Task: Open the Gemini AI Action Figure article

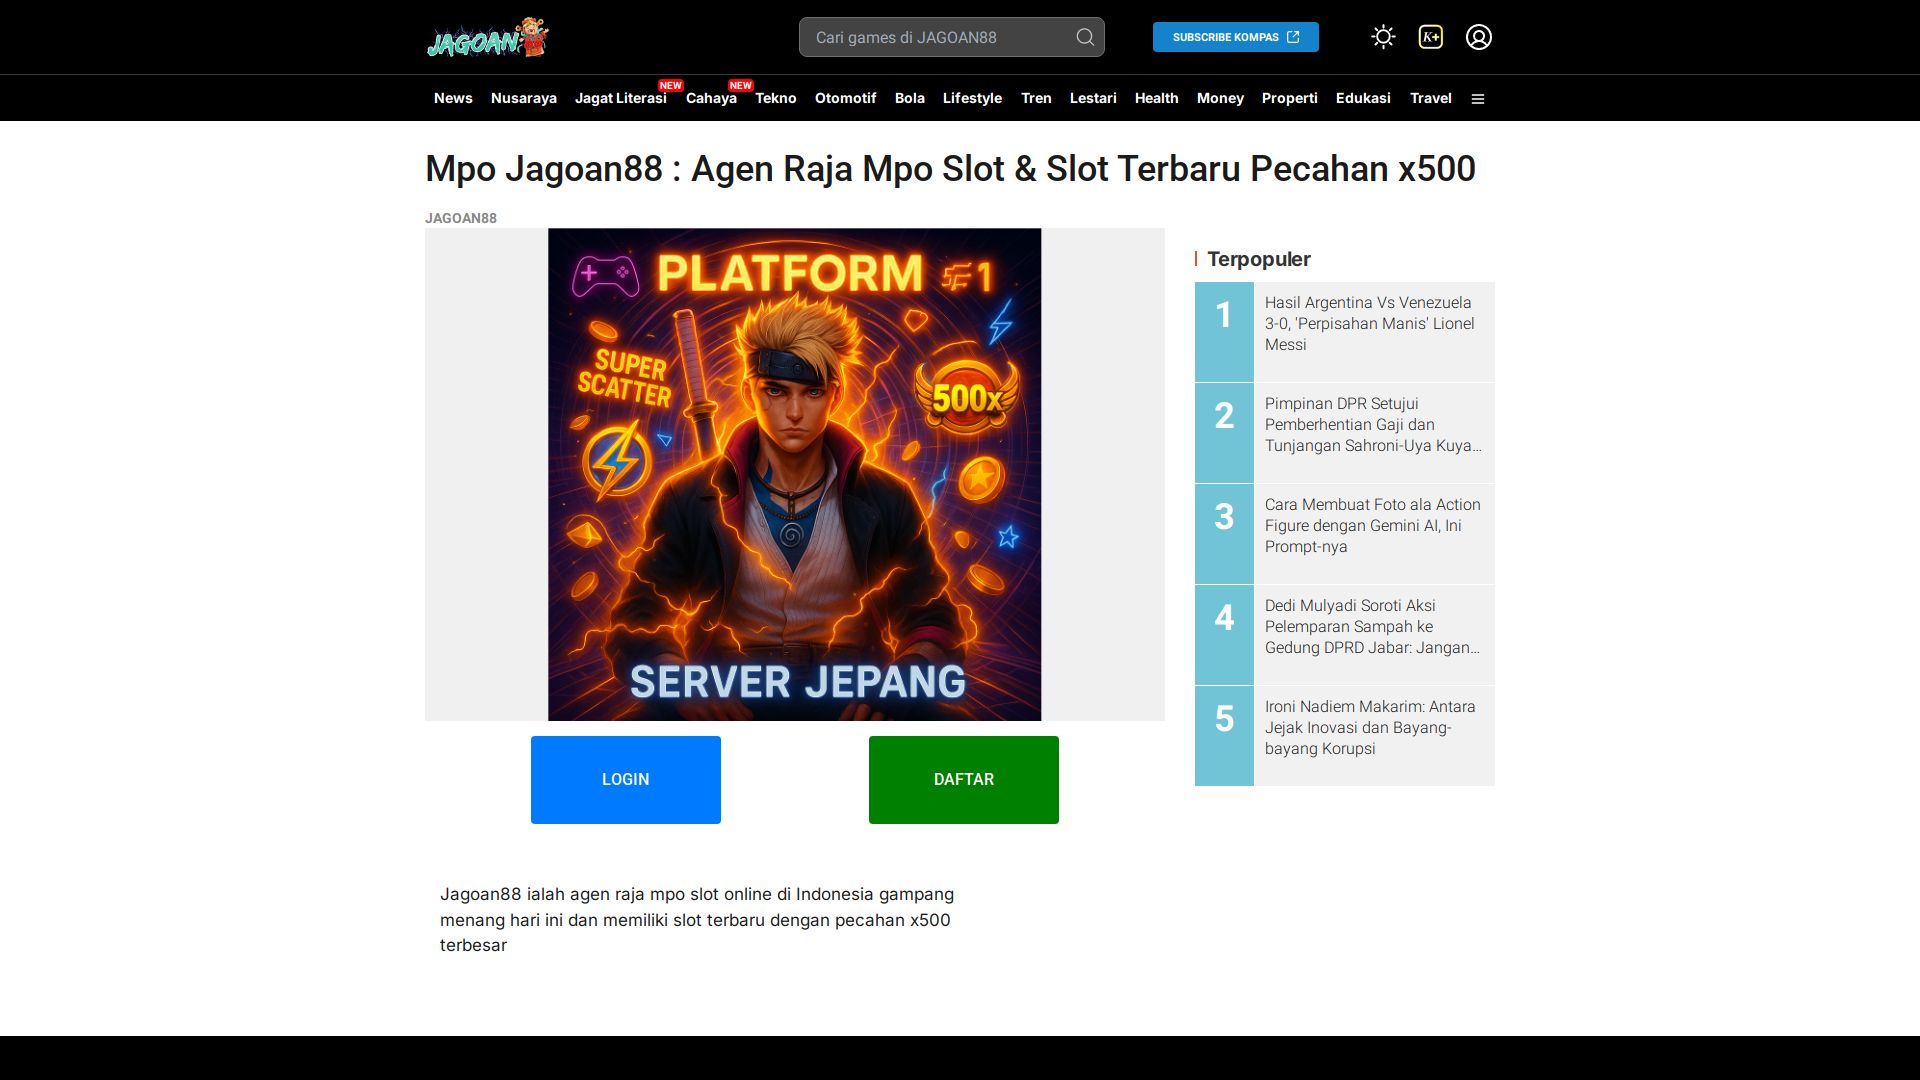Action: click(1371, 525)
